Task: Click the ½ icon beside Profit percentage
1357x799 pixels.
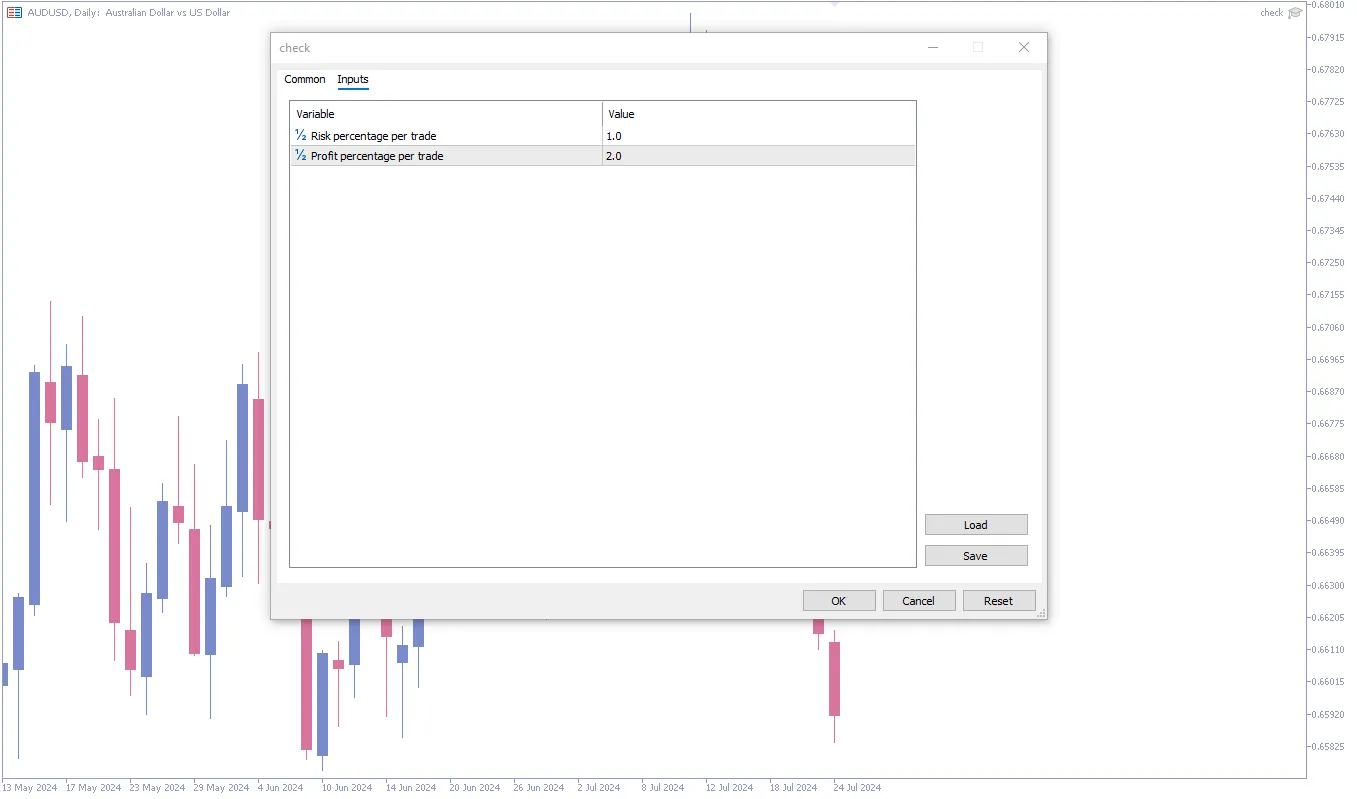Action: (300, 155)
